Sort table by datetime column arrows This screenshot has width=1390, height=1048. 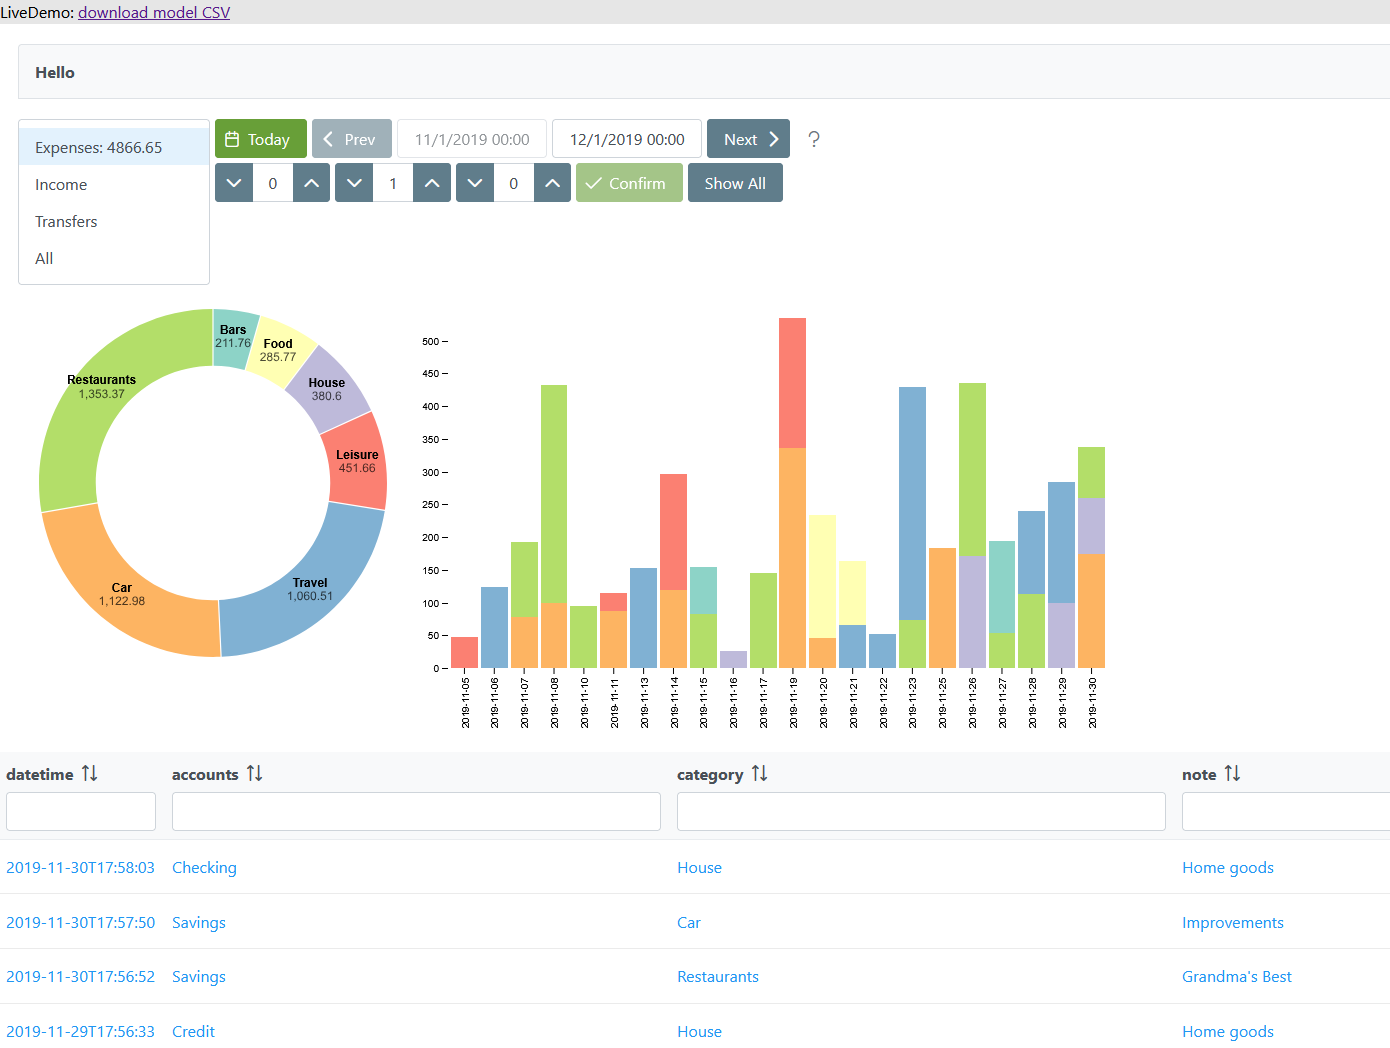[90, 773]
